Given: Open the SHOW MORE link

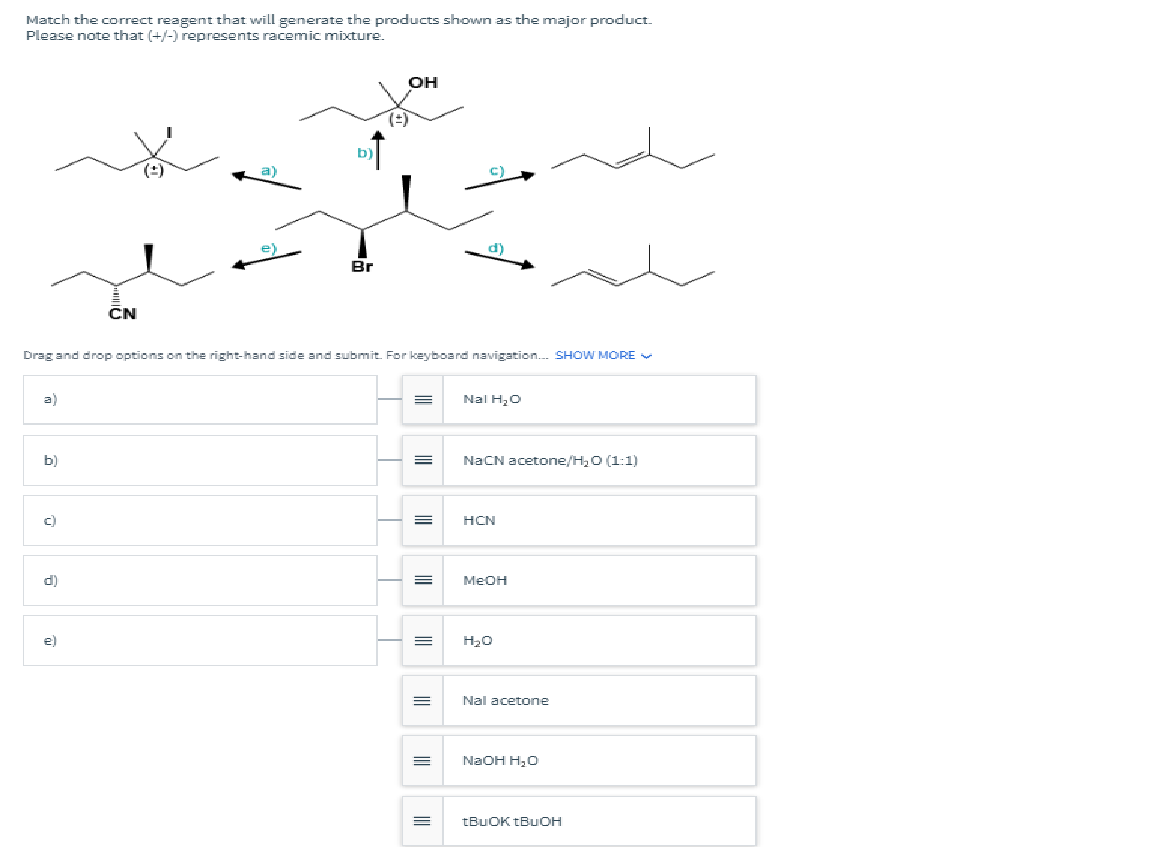Looking at the screenshot, I should pyautogui.click(x=595, y=355).
